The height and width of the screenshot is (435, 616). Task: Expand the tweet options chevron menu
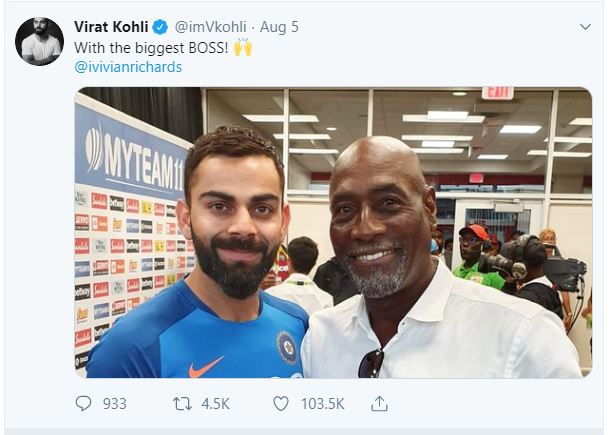coord(584,27)
